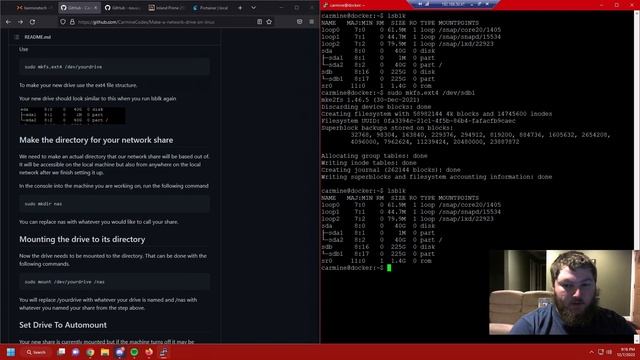Show hidden system tray icons
The image size is (640, 360).
click(591, 352)
